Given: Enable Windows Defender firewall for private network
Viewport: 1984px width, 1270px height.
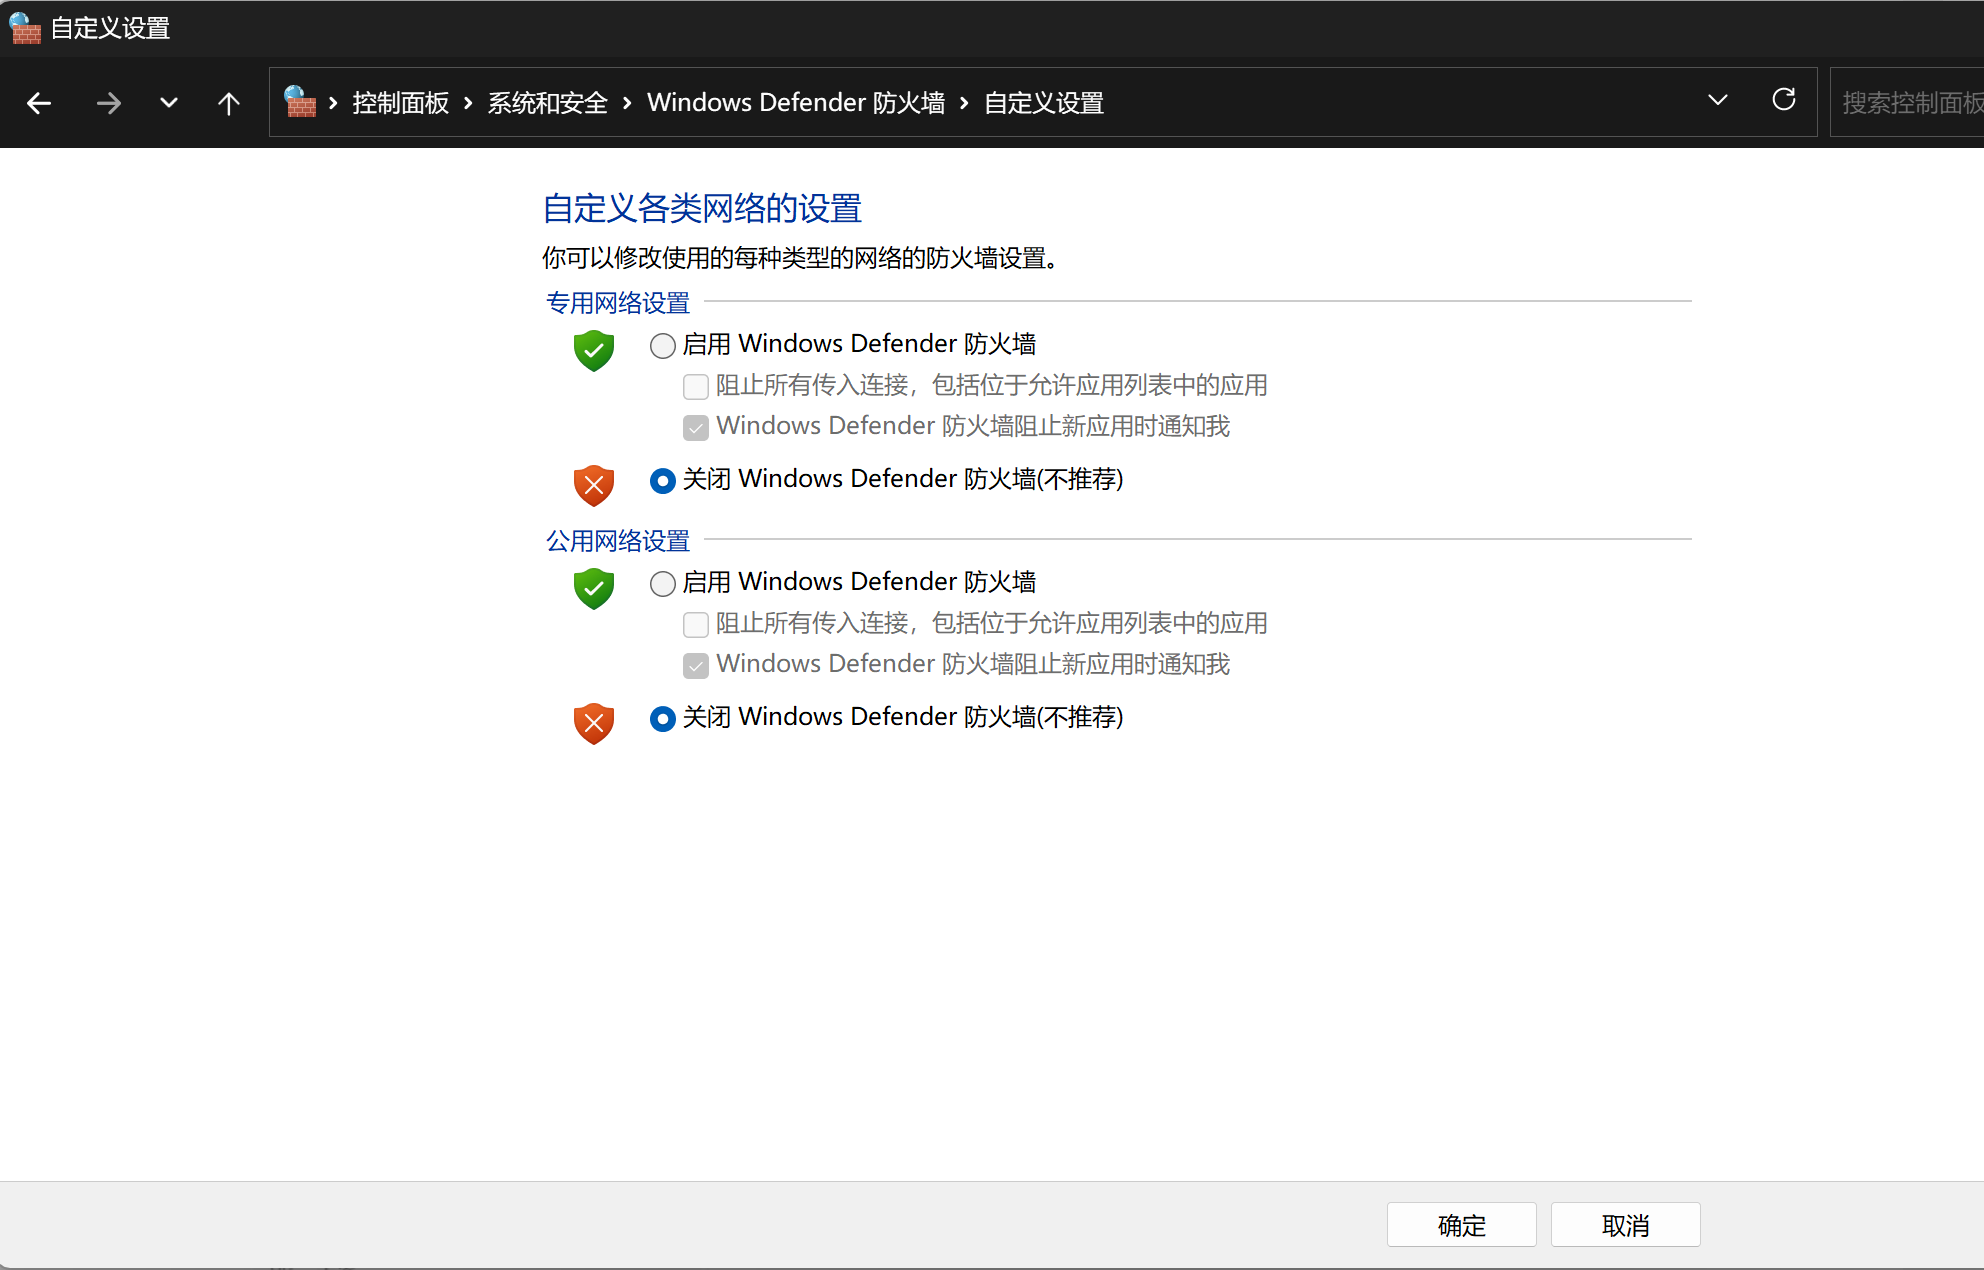Looking at the screenshot, I should (x=662, y=346).
